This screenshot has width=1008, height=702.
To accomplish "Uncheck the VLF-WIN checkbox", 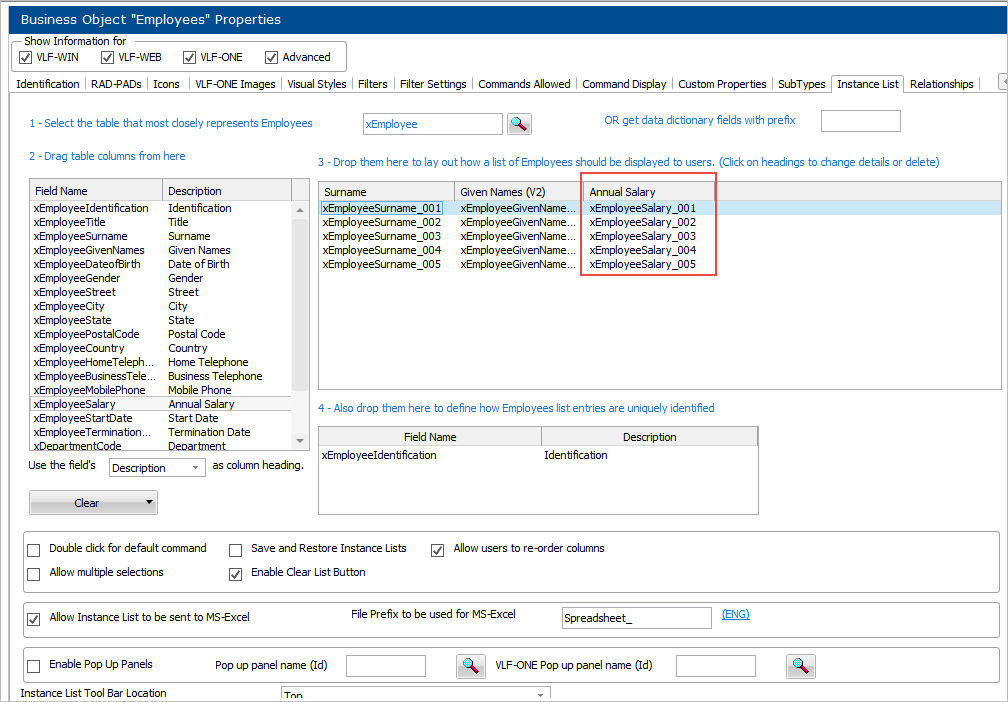I will click(27, 57).
